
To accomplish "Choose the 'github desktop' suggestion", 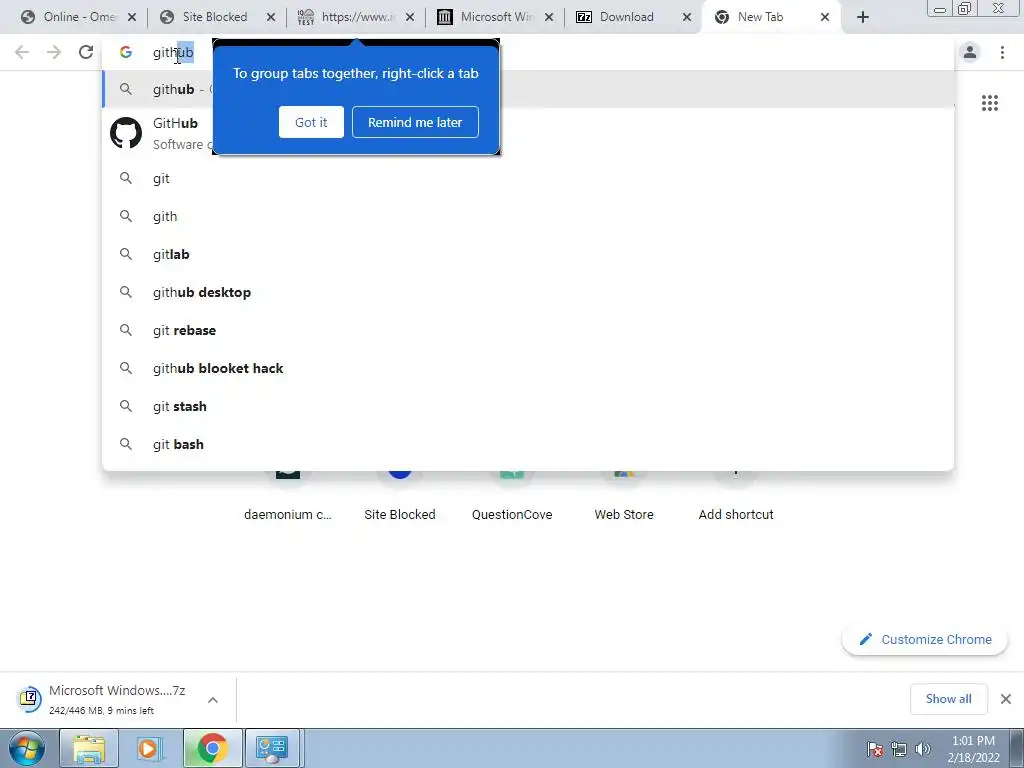I will 528,292.
